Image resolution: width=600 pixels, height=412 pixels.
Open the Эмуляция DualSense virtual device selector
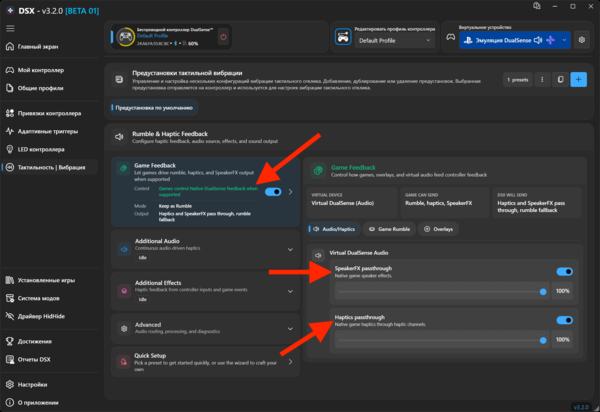tap(515, 40)
